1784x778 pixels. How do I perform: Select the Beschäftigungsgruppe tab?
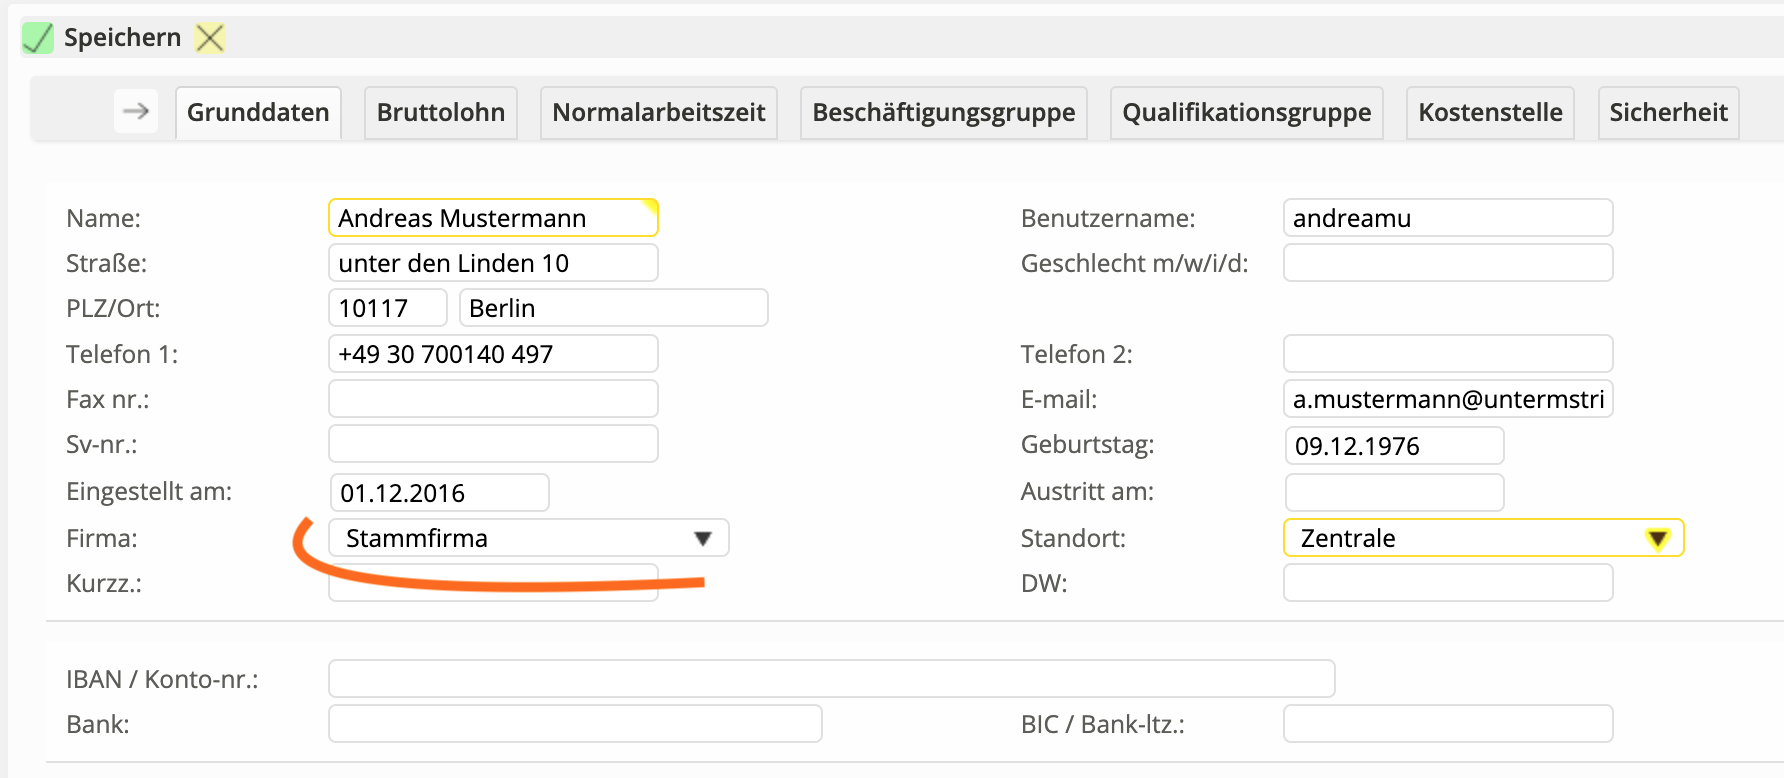pos(943,112)
